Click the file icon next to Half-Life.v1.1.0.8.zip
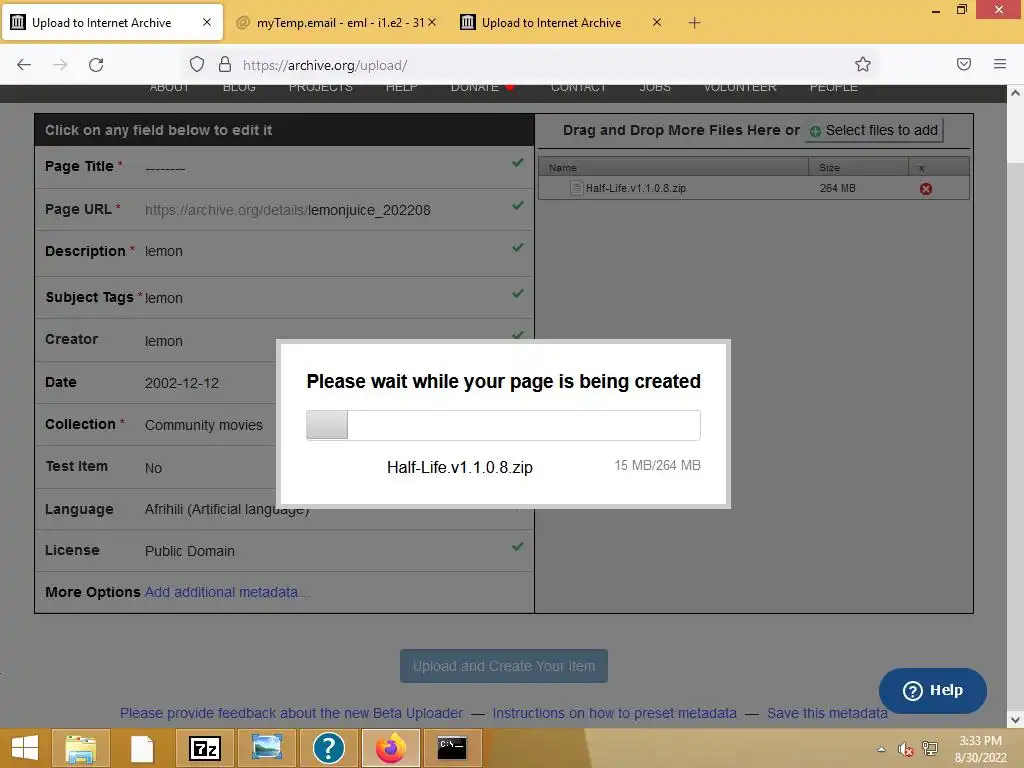Screen dimensions: 1024x768 click(576, 188)
